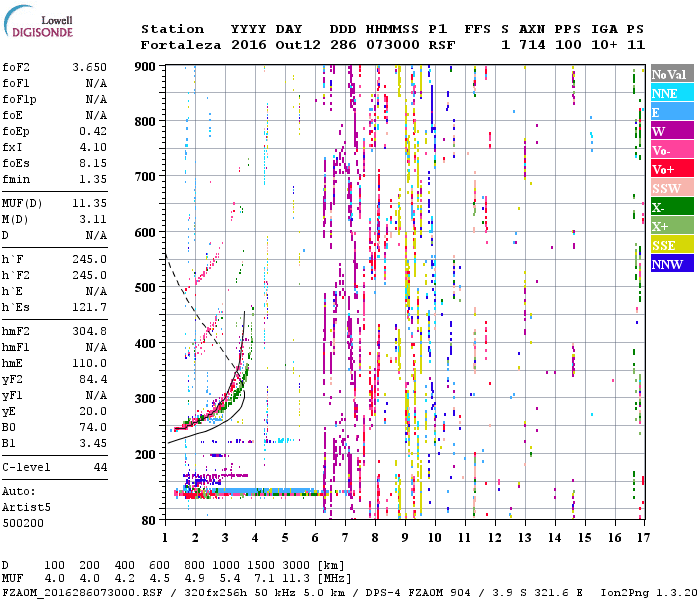
Task: Click the 80 km height axis label
Action: pyautogui.click(x=149, y=521)
